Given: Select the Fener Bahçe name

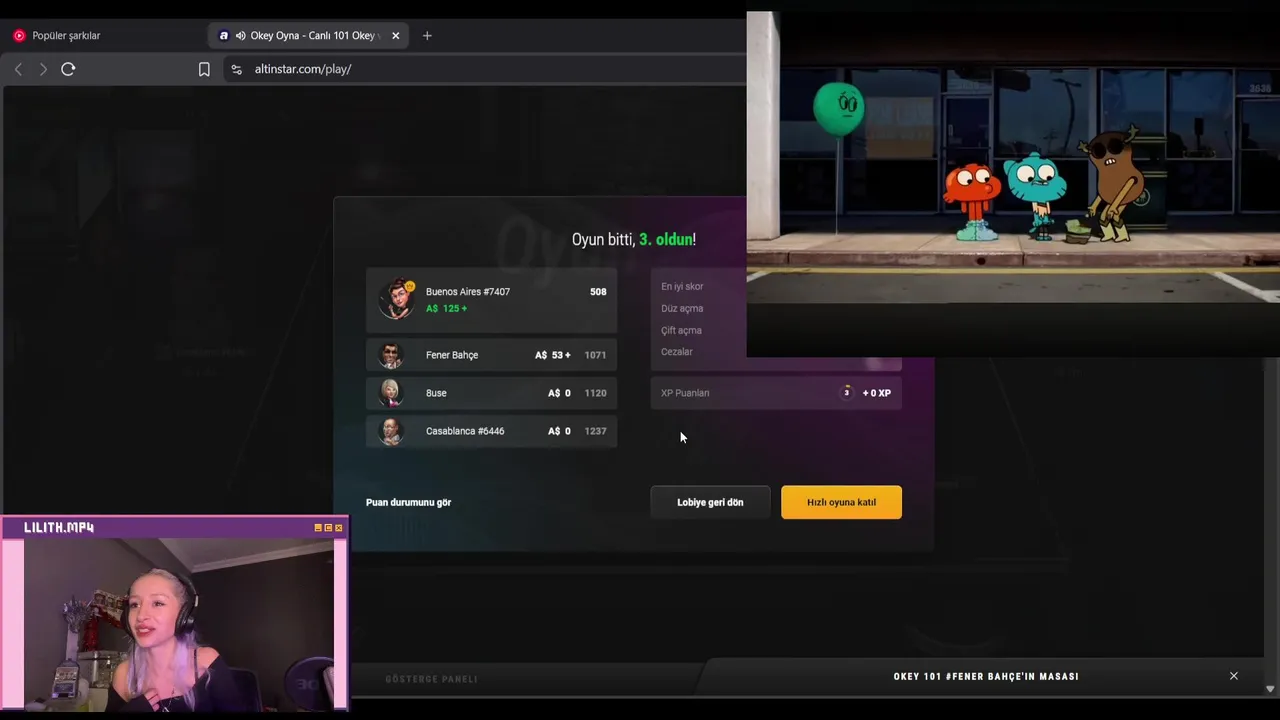Looking at the screenshot, I should [452, 355].
